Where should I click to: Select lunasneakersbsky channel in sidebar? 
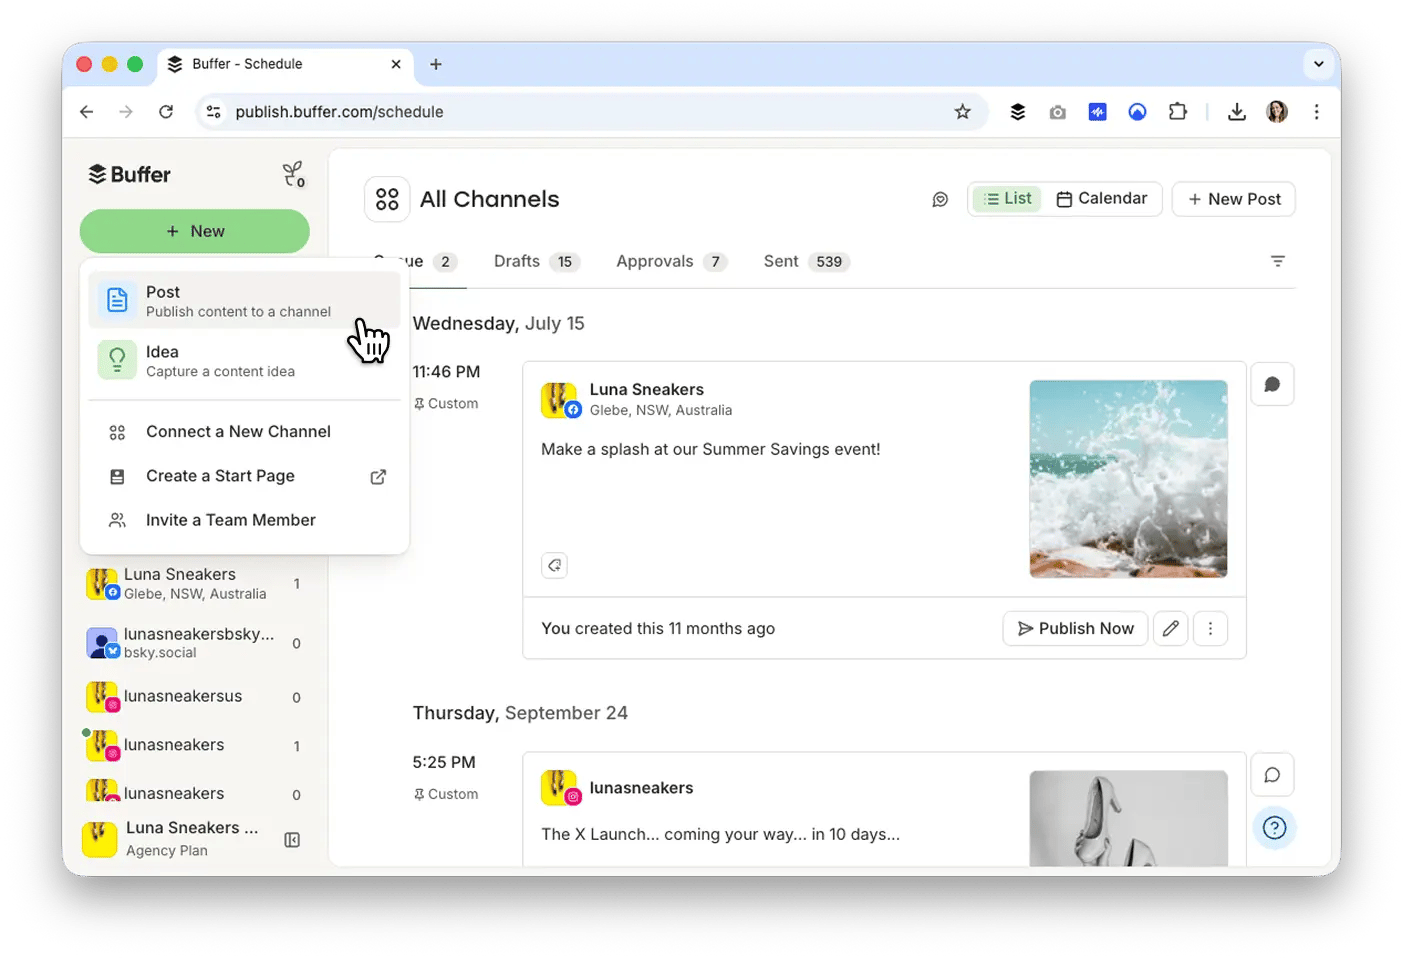click(x=194, y=643)
